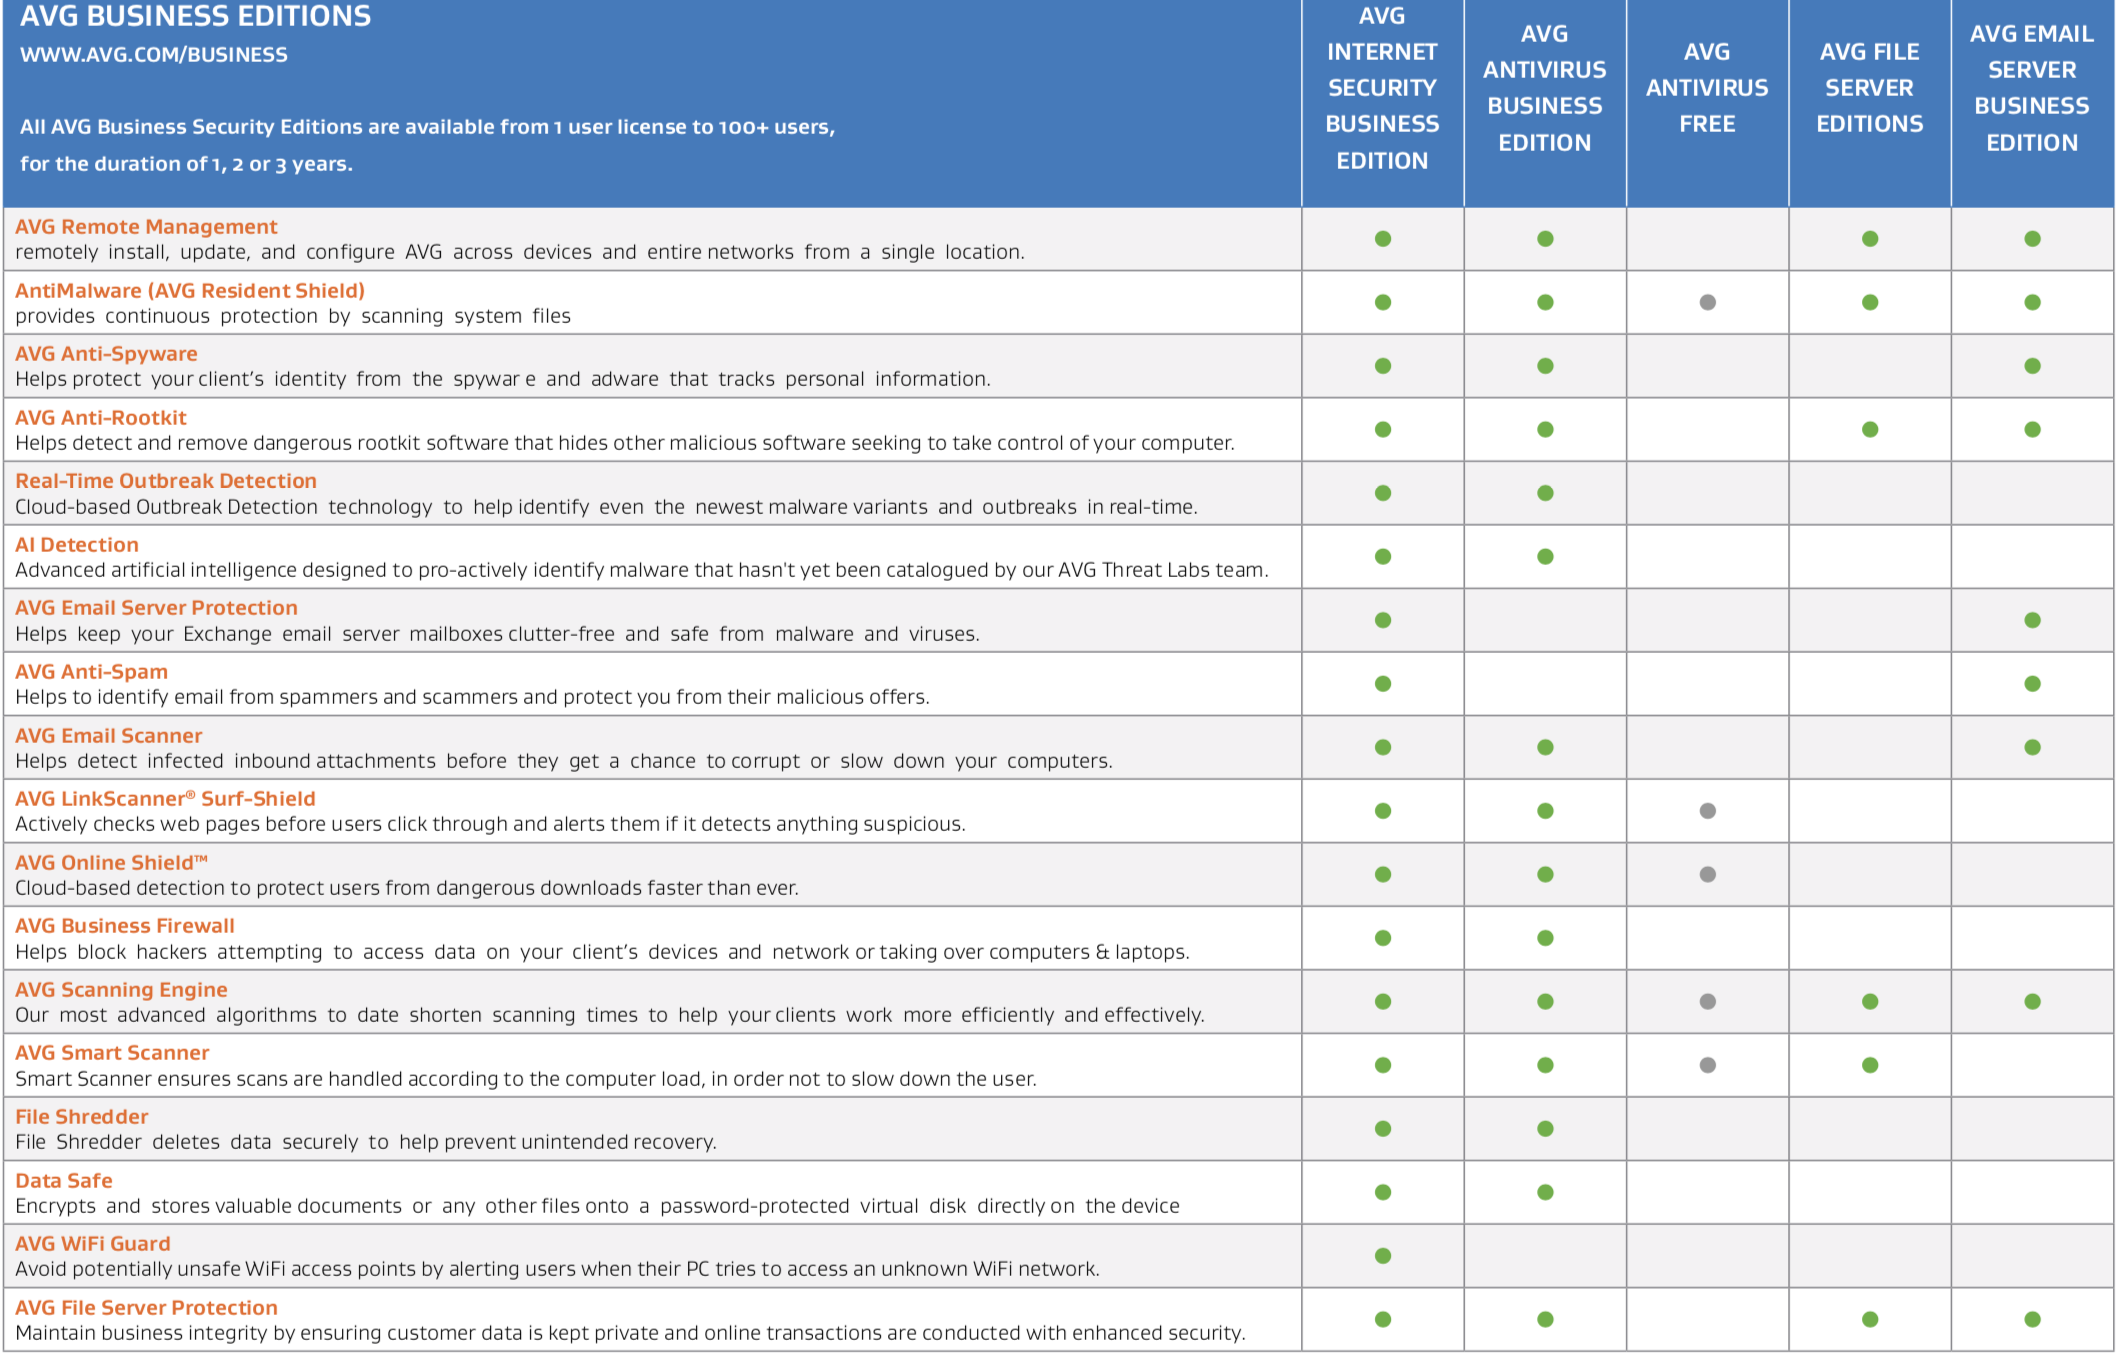Click the AntiMalware (AVG Resident Shield) heading
This screenshot has width=2117, height=1356.
190,291
